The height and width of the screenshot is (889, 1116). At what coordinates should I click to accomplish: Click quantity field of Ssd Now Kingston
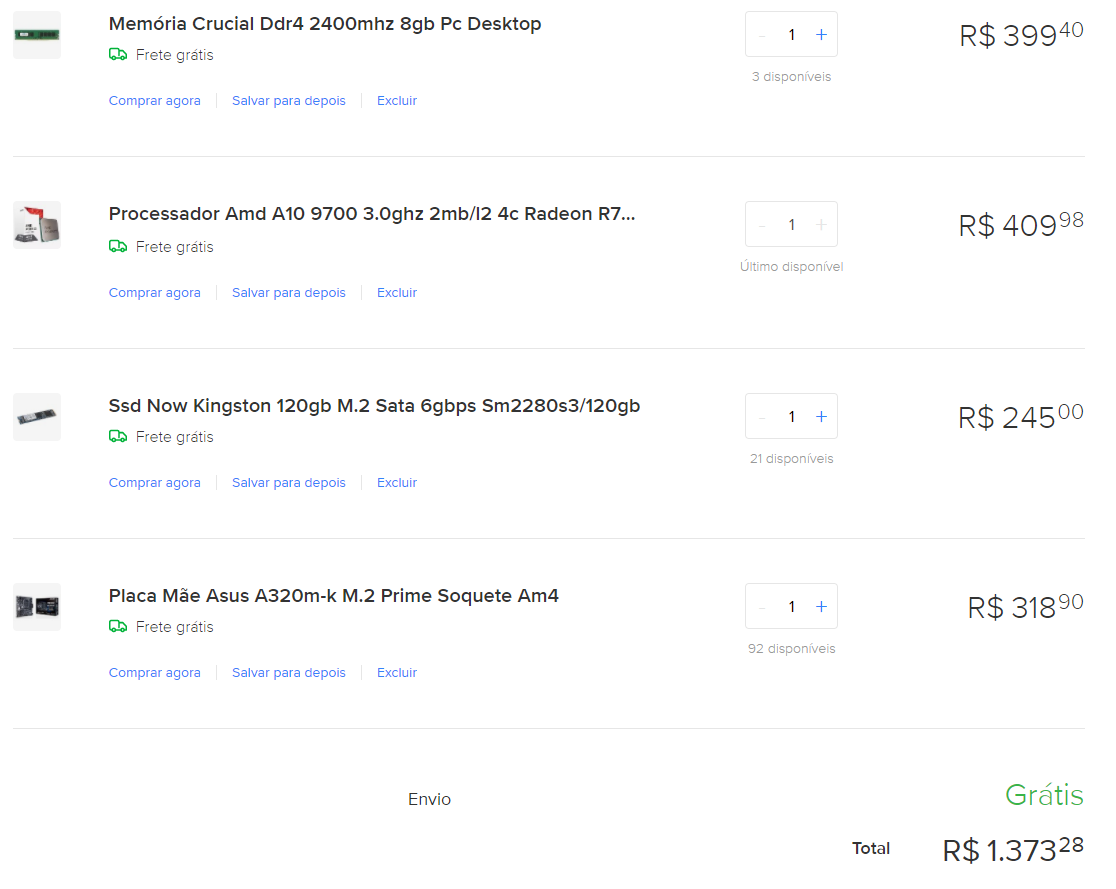pyautogui.click(x=791, y=416)
